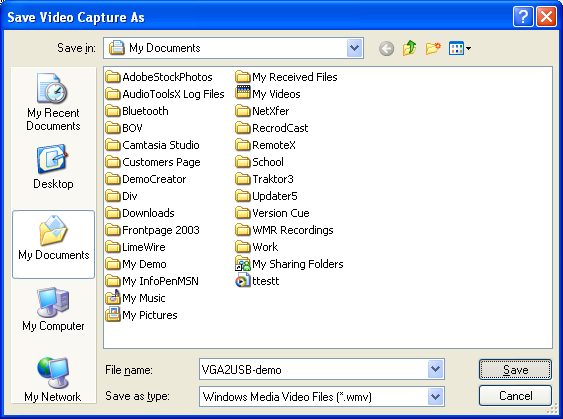Image resolution: width=563 pixels, height=419 pixels.
Task: Click the Cancel button
Action: [x=515, y=396]
